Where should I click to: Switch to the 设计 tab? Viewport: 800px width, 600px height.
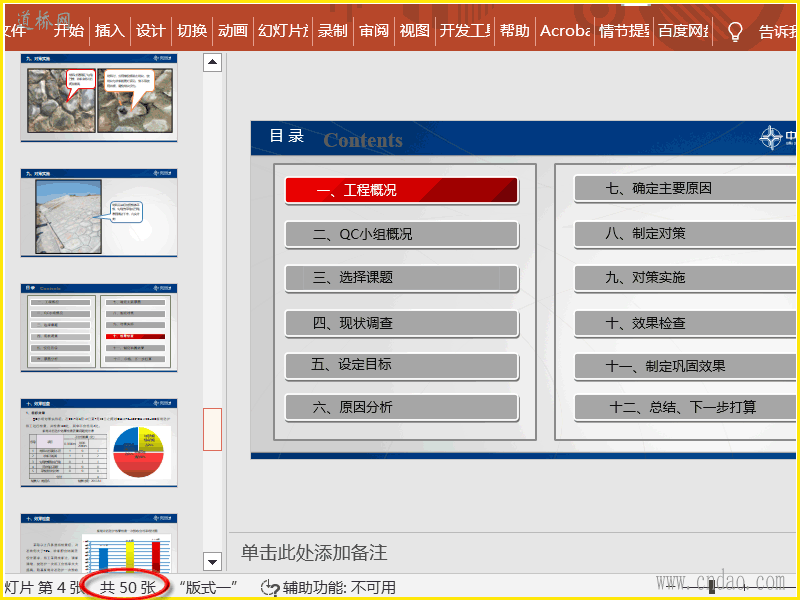[x=151, y=31]
